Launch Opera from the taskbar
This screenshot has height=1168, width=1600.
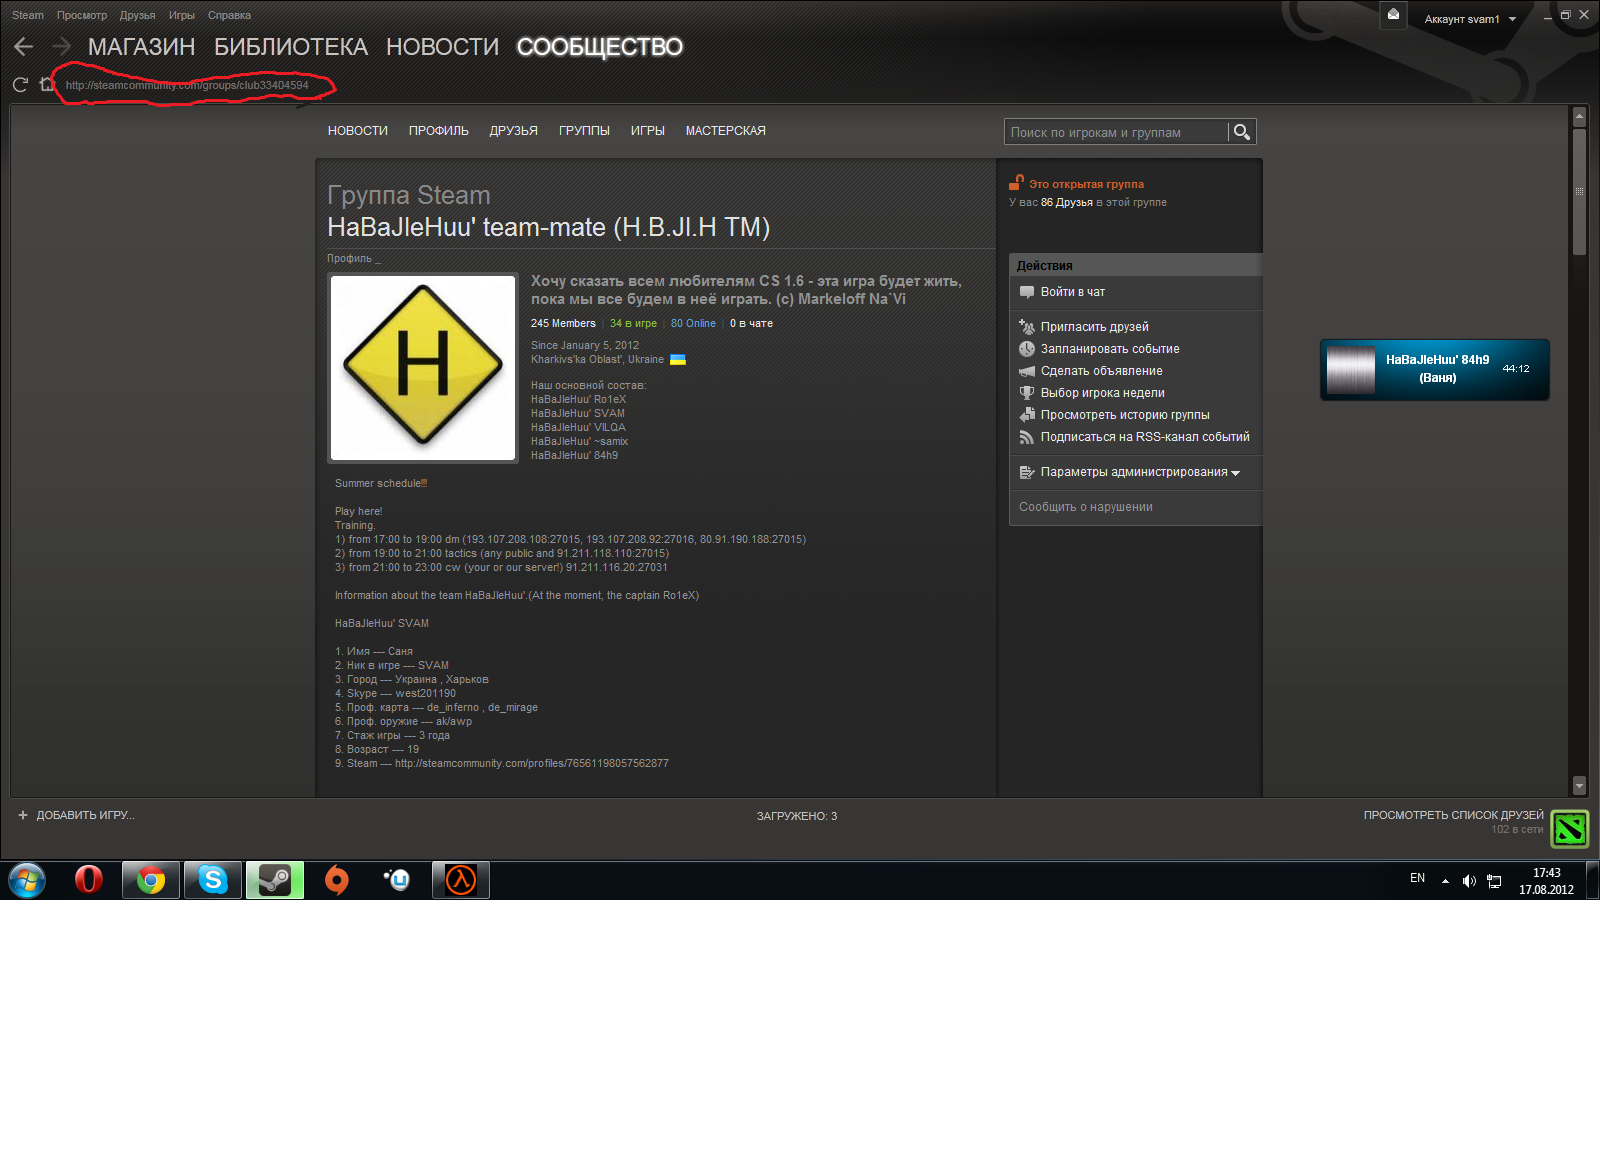pyautogui.click(x=89, y=880)
